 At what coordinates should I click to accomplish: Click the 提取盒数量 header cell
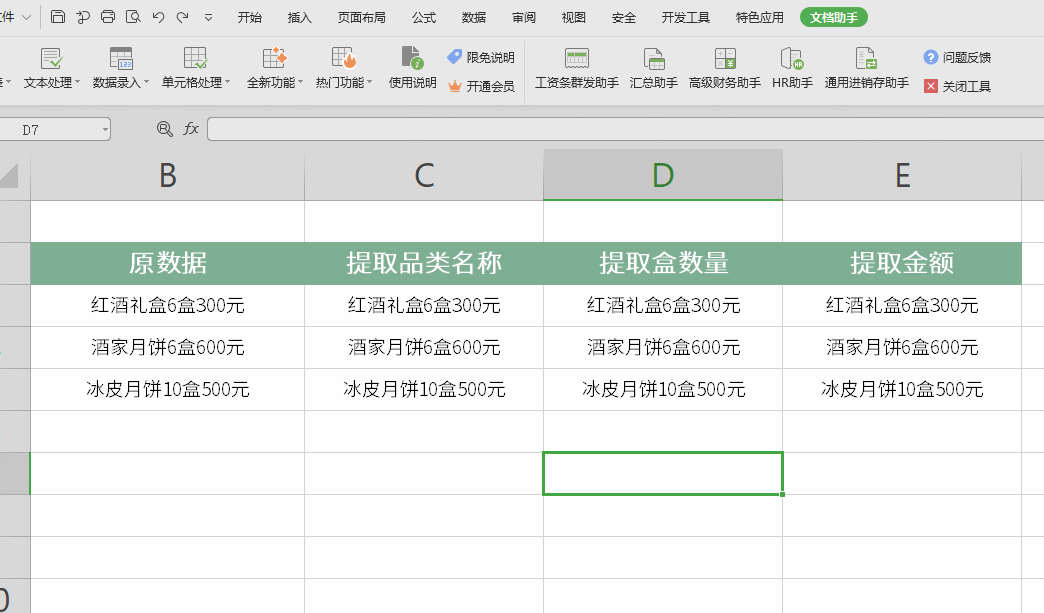point(663,264)
